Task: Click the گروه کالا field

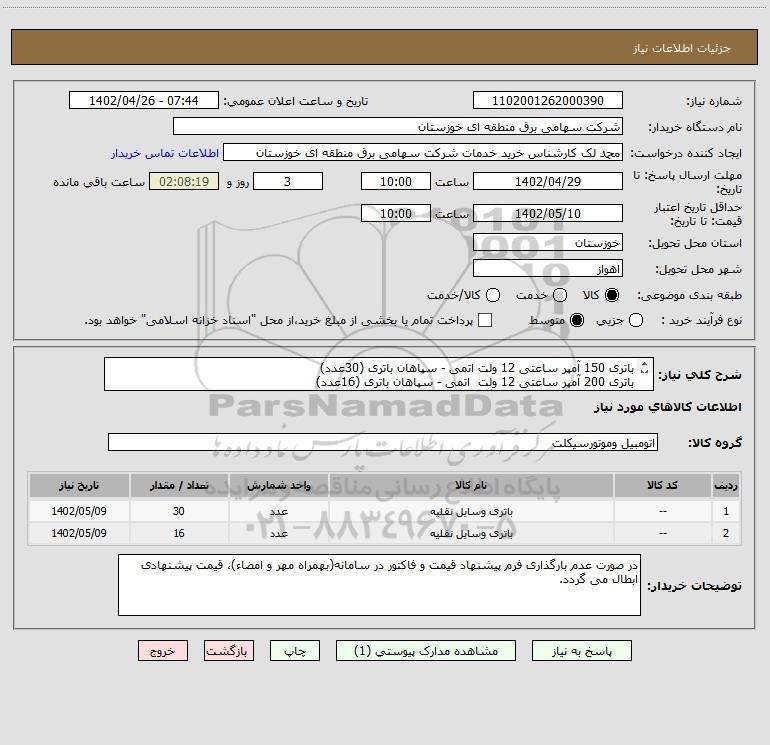Action: point(382,442)
